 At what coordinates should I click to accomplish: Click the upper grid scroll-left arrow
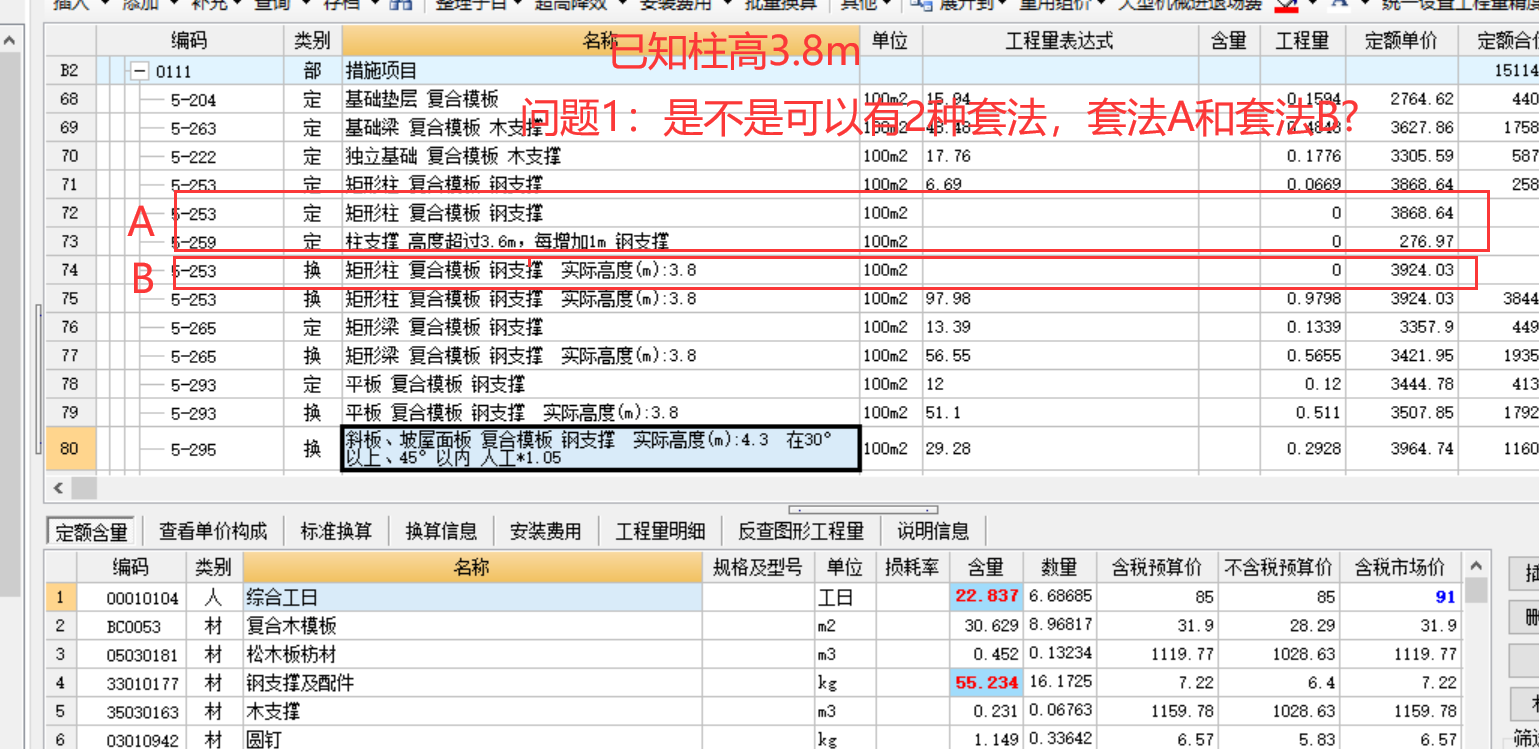tap(58, 487)
